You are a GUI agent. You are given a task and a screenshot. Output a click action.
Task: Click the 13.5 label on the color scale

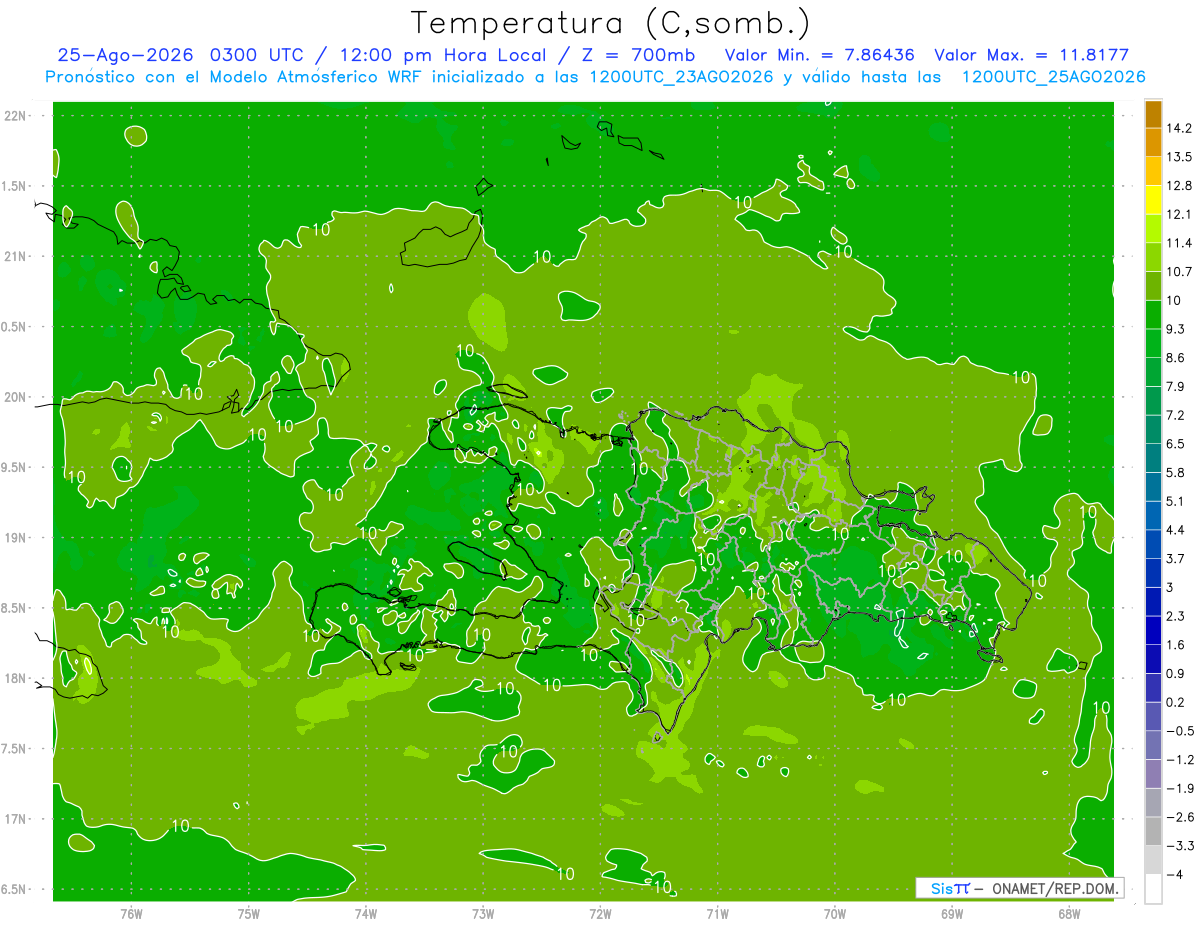pos(1180,157)
